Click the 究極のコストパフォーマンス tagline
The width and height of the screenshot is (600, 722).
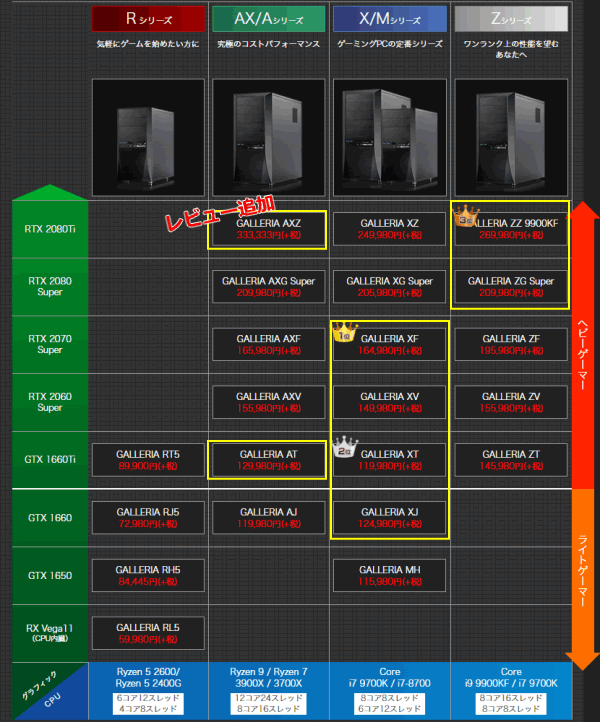pyautogui.click(x=268, y=44)
